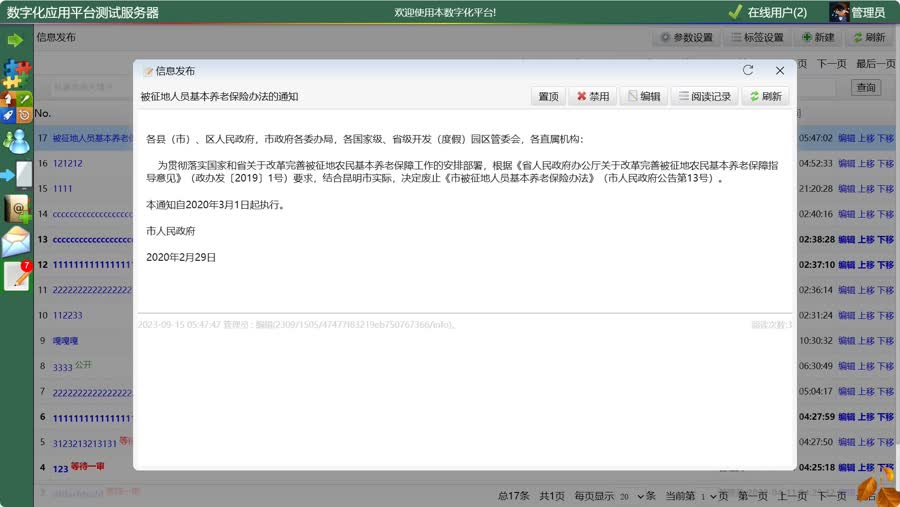Open the messenger contacts sidebar icon
The height and width of the screenshot is (507, 900).
pyautogui.click(x=16, y=140)
